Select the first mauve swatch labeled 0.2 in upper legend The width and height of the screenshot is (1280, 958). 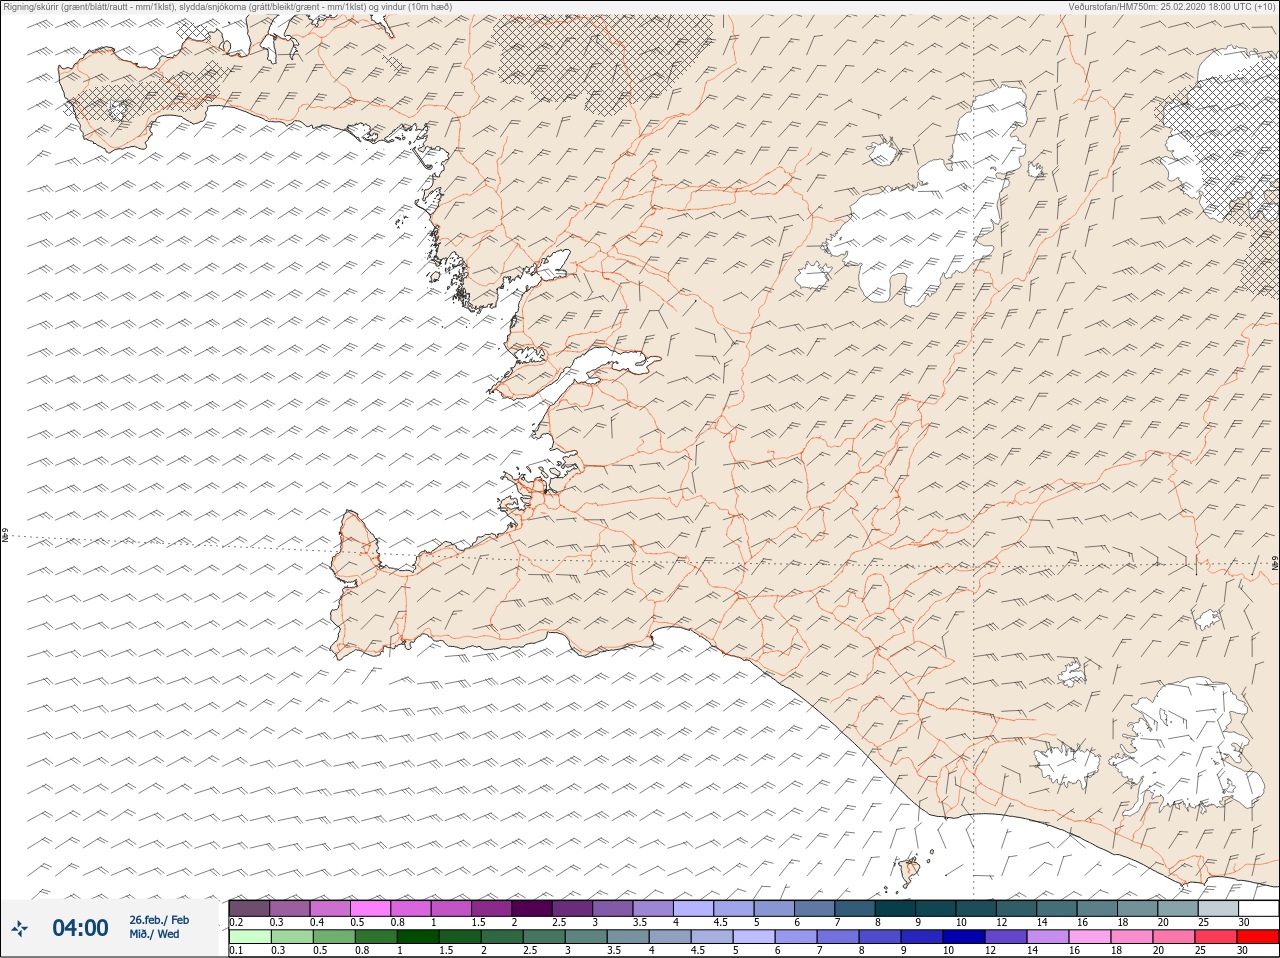click(249, 908)
